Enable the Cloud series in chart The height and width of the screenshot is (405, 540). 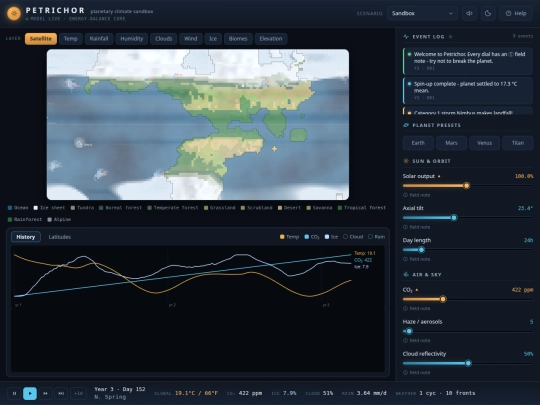click(353, 237)
